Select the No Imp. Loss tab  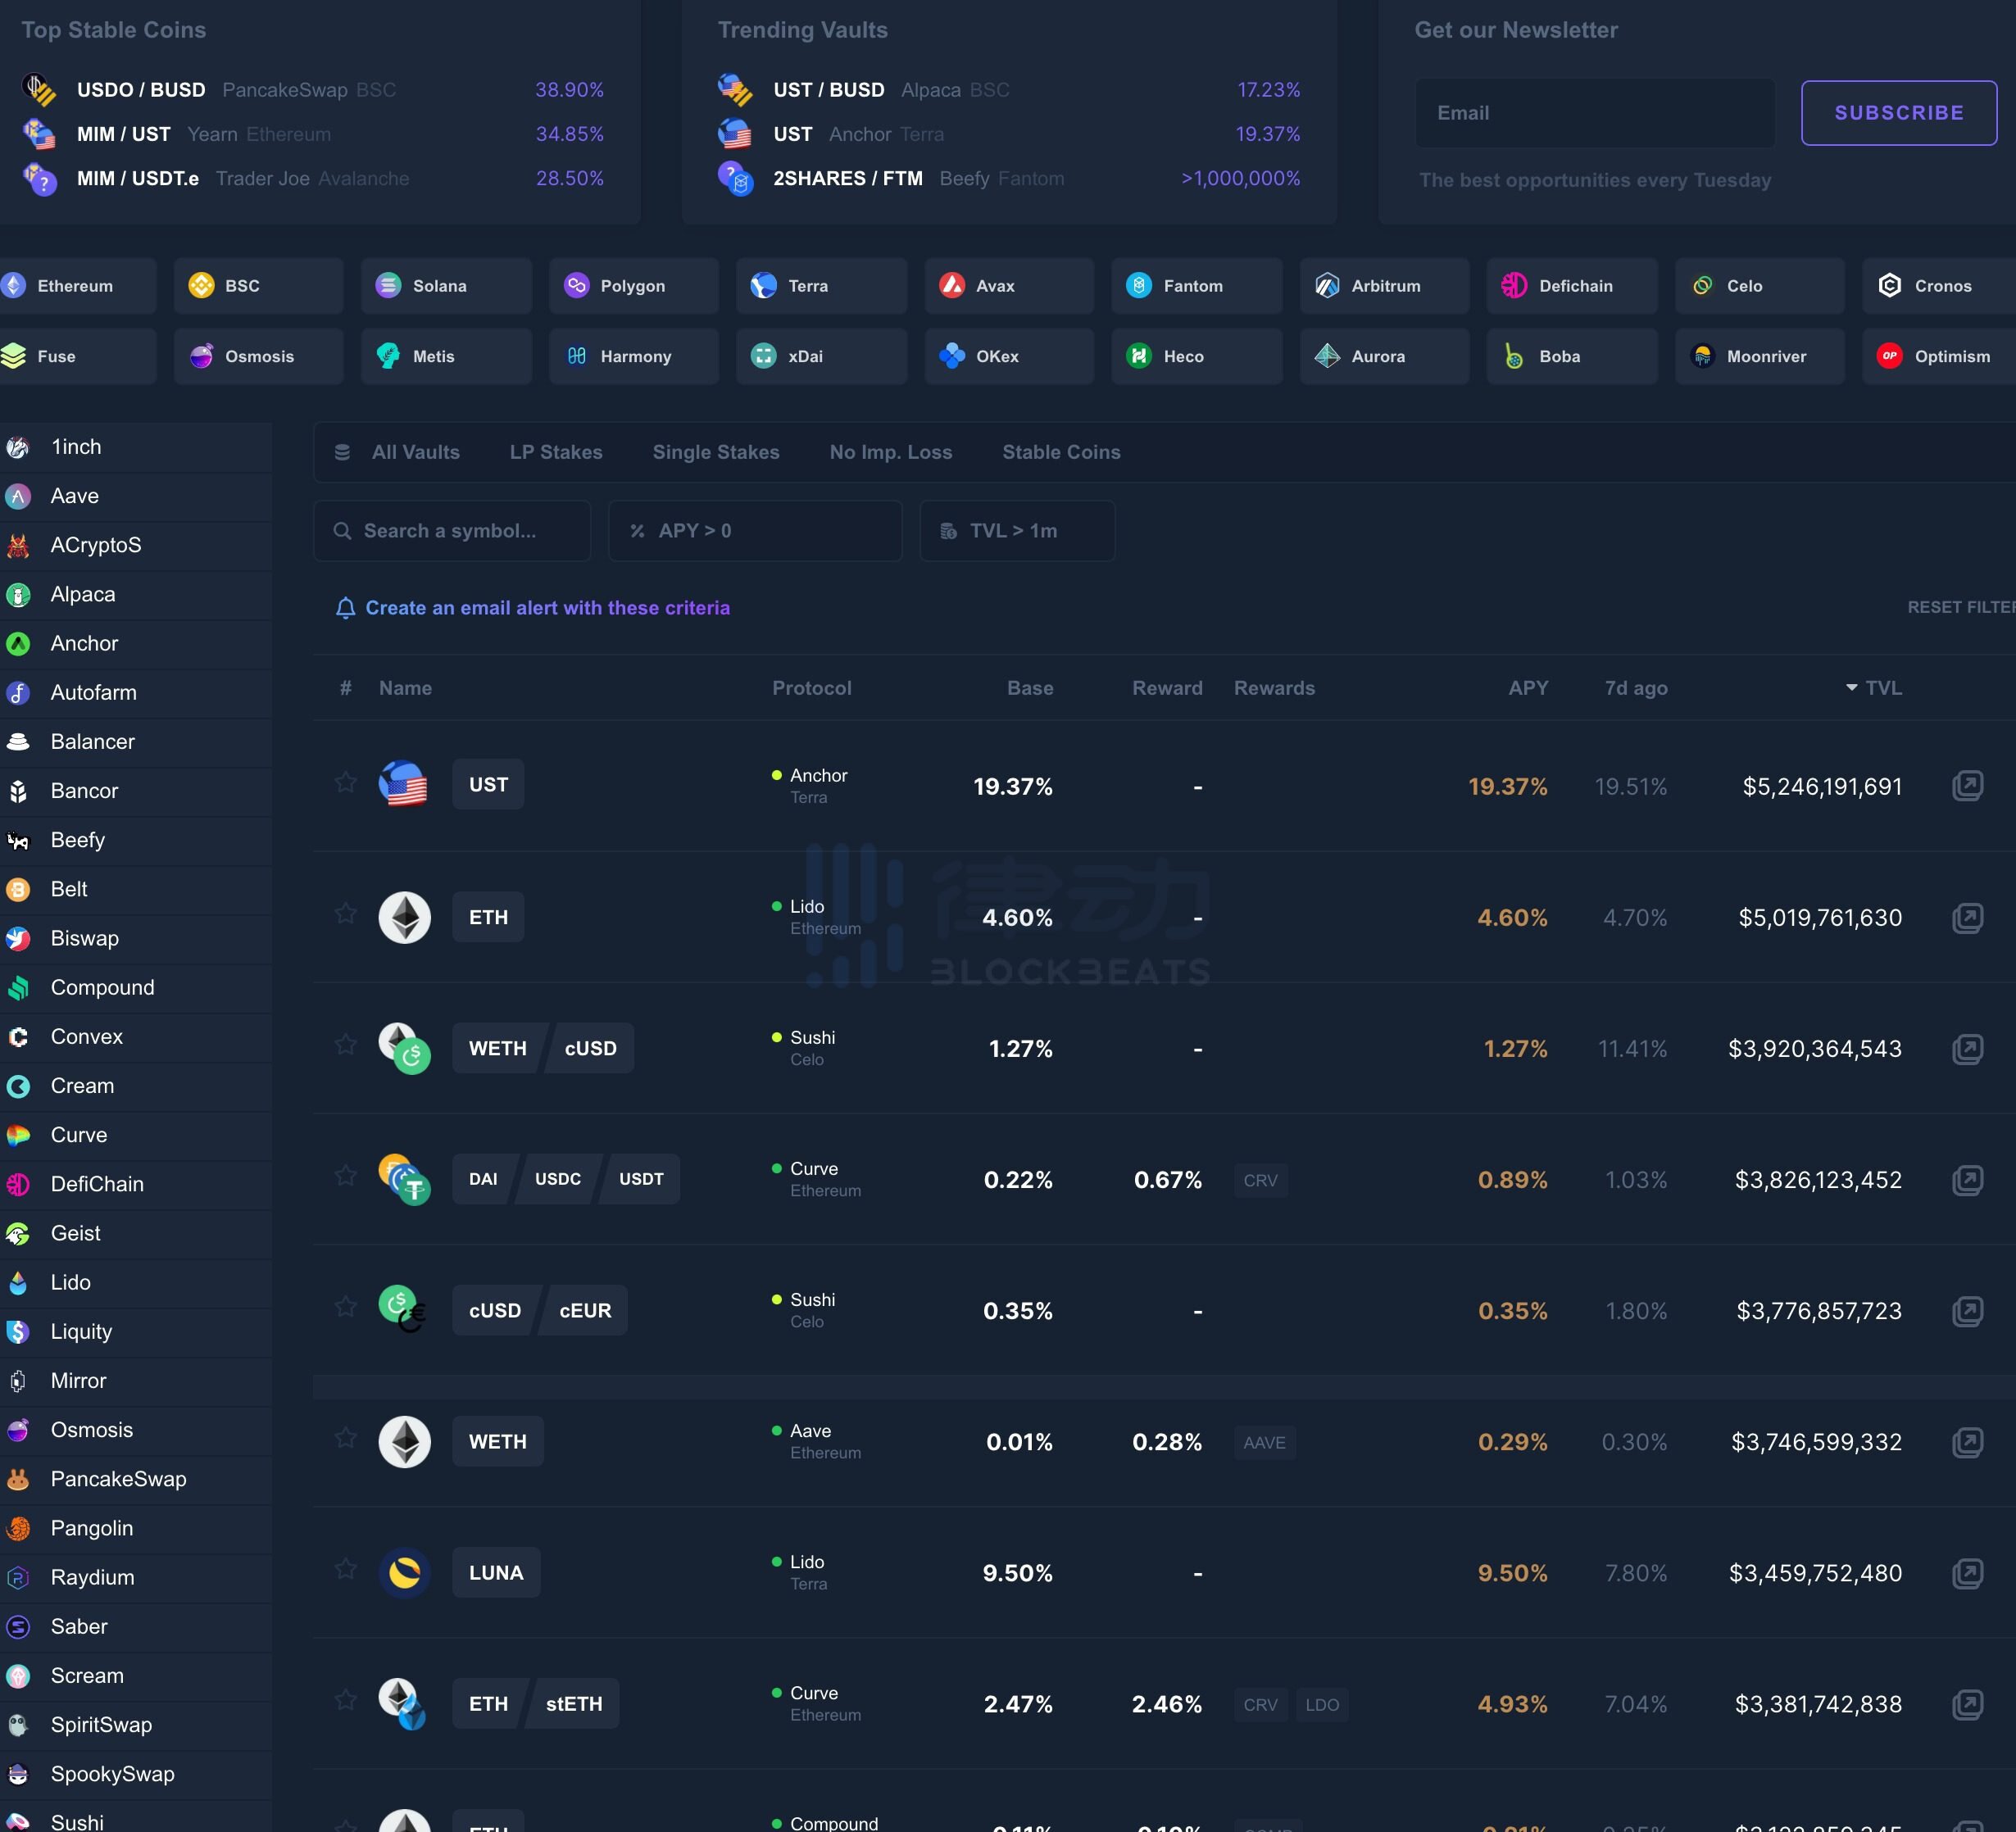pos(890,453)
